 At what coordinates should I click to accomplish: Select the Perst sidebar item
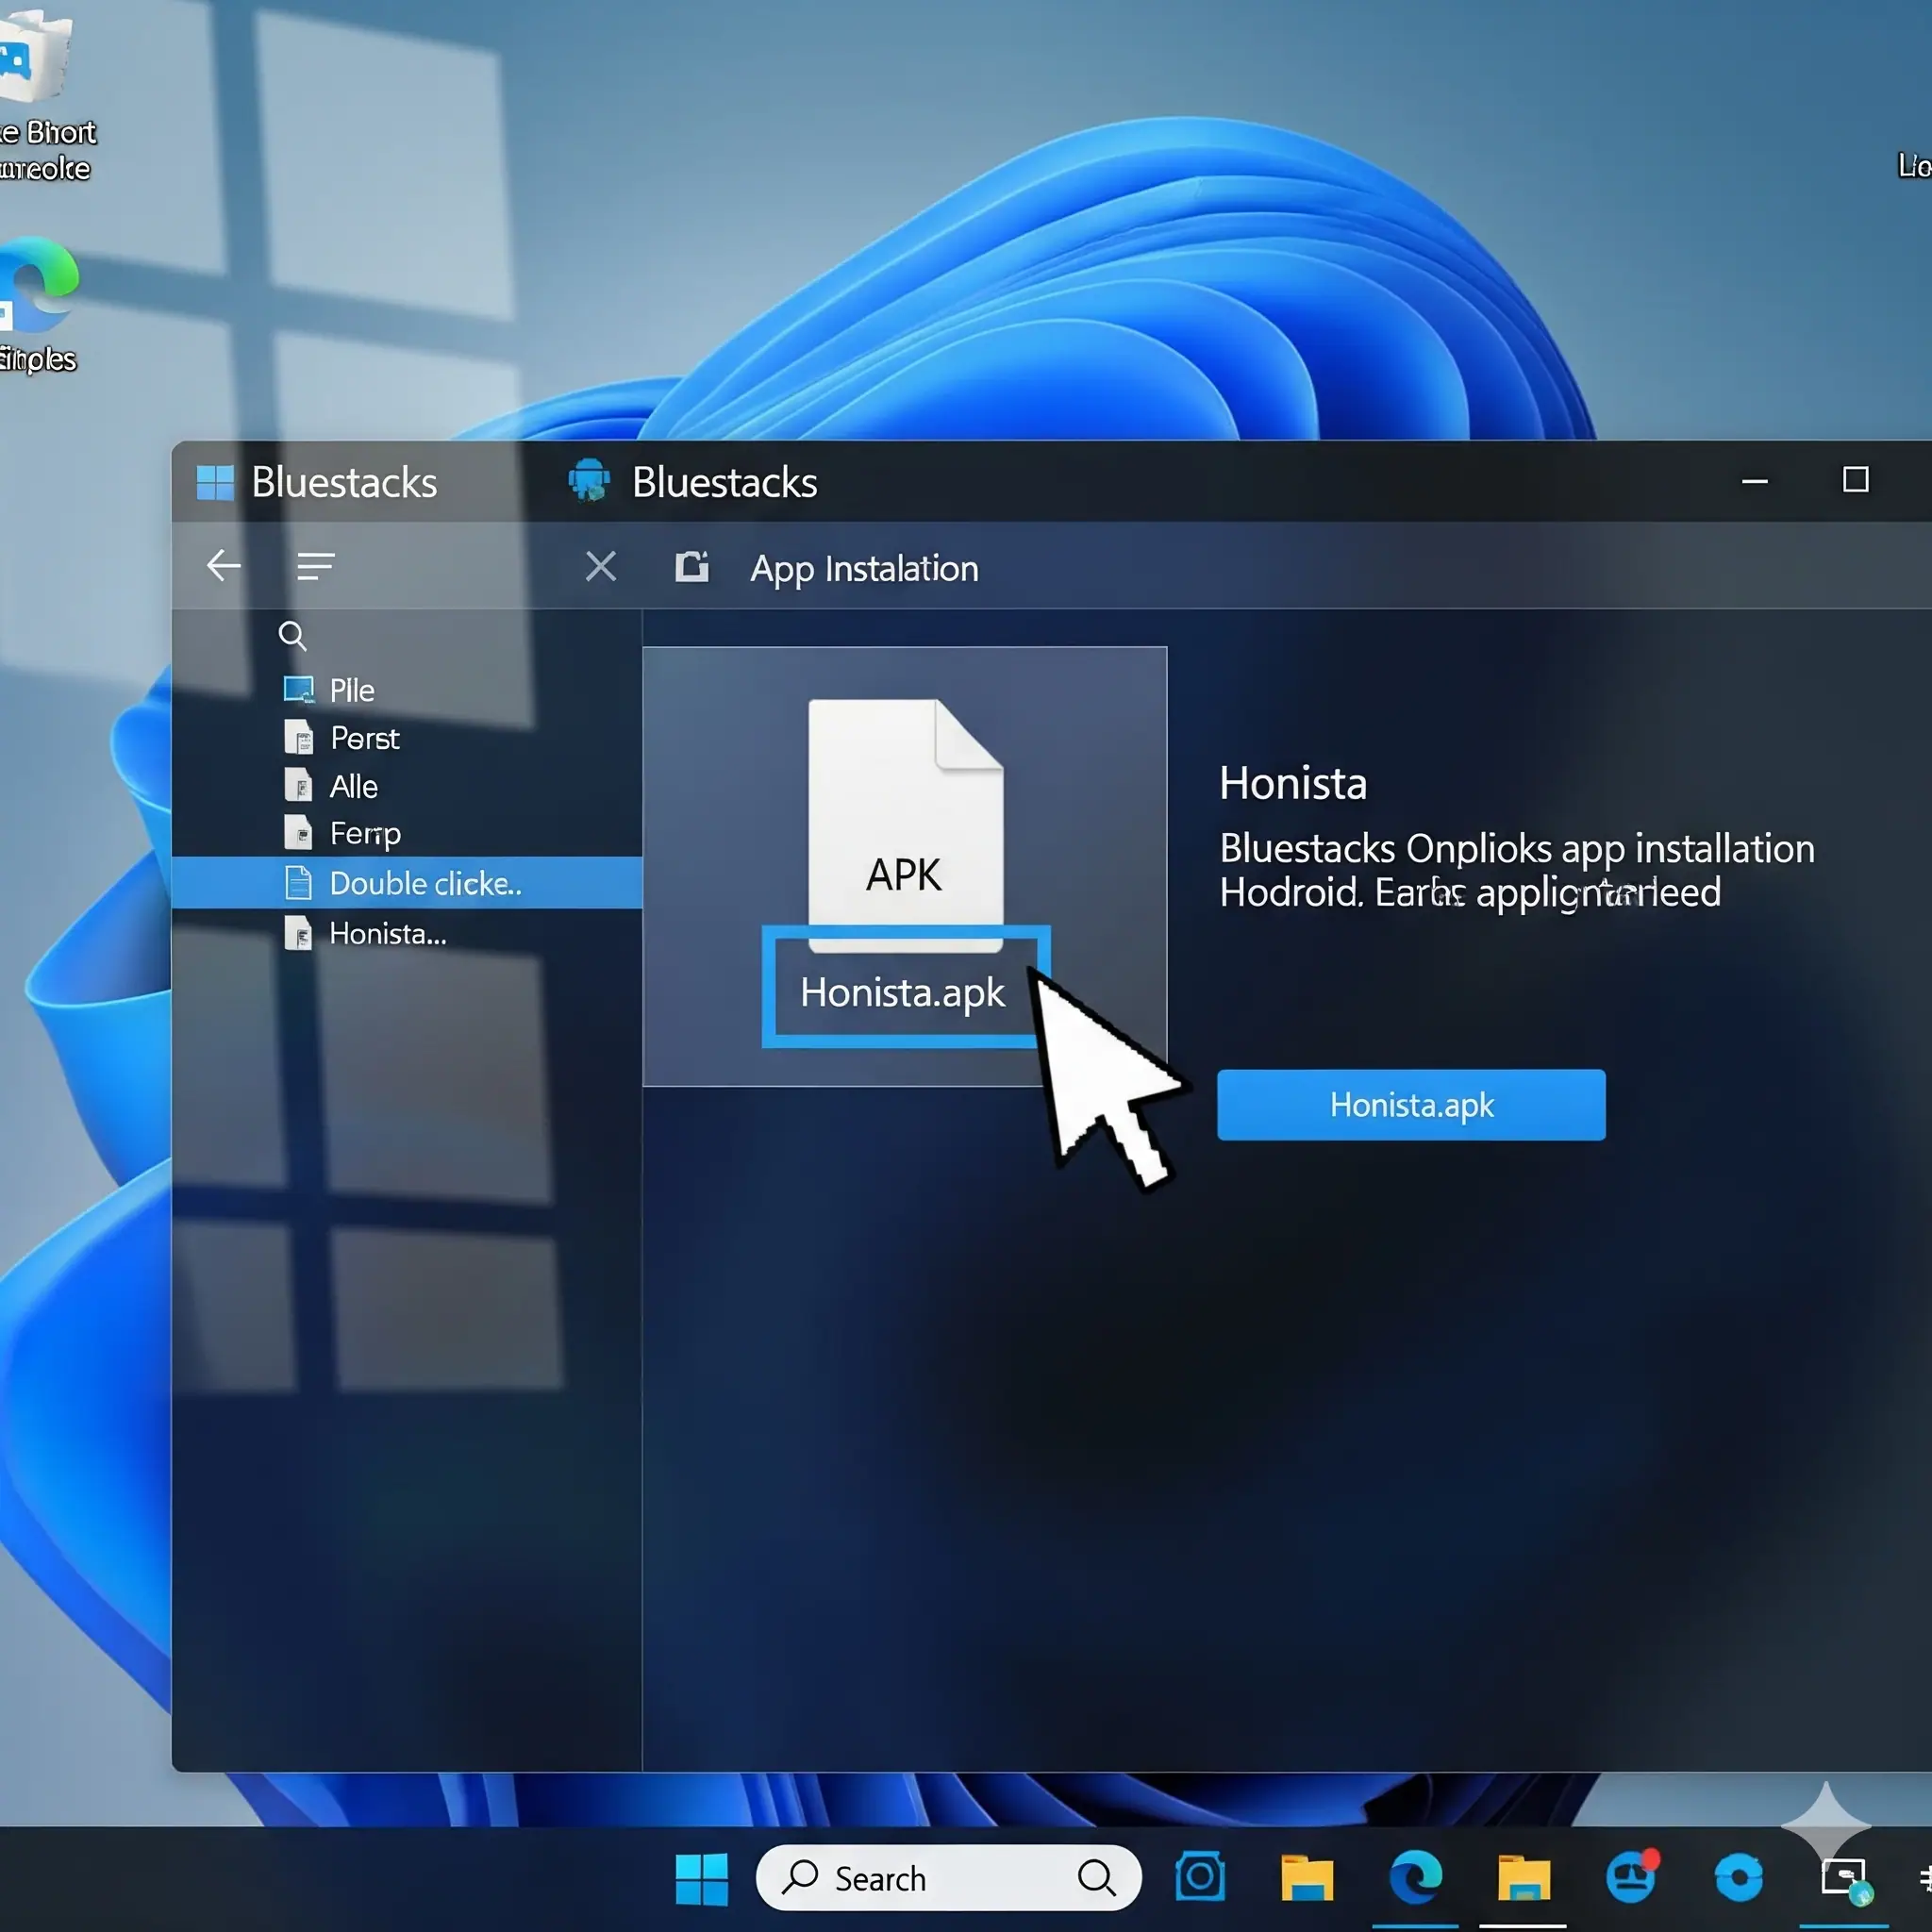click(x=341, y=738)
